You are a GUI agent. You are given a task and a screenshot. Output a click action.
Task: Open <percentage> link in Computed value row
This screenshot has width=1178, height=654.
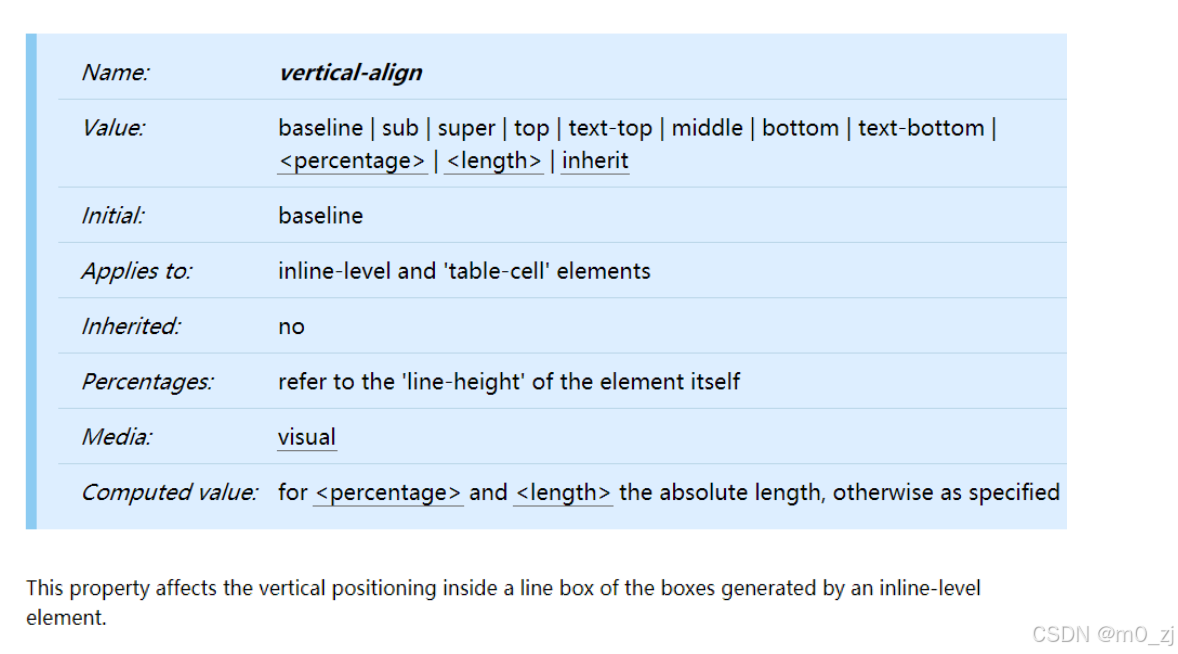tap(388, 493)
